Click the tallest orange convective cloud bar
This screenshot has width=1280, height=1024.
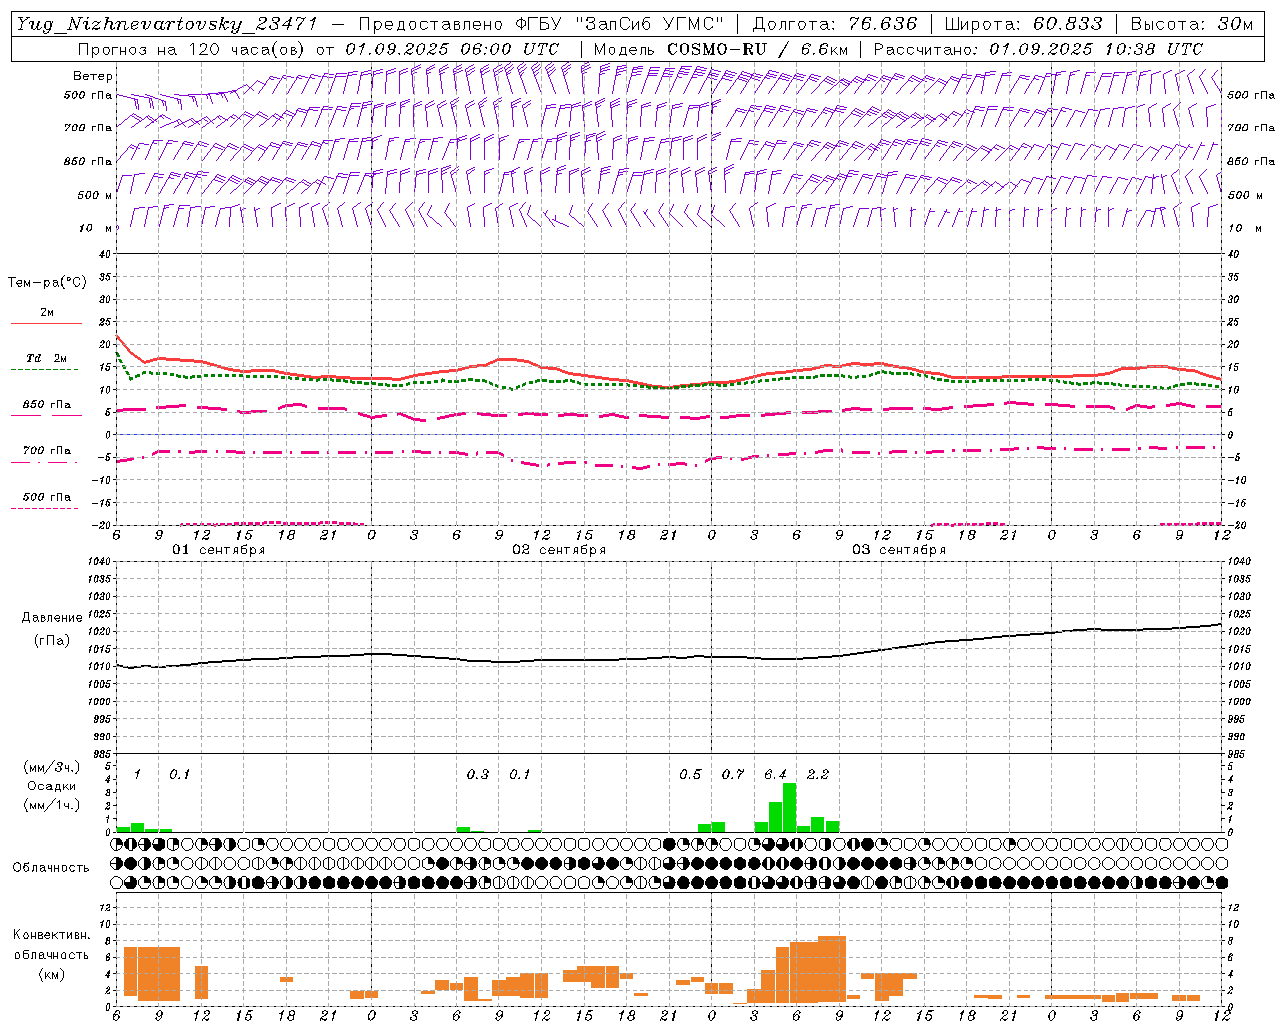coord(832,969)
